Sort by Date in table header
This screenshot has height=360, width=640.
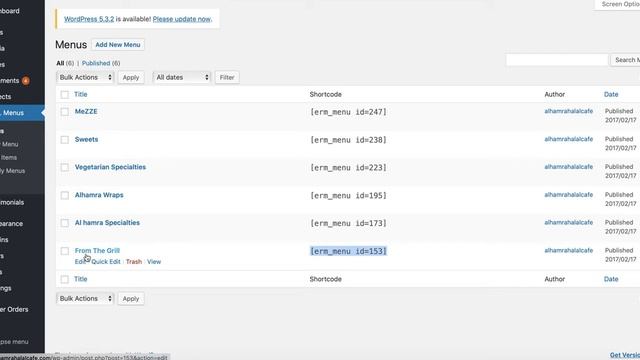tap(611, 94)
